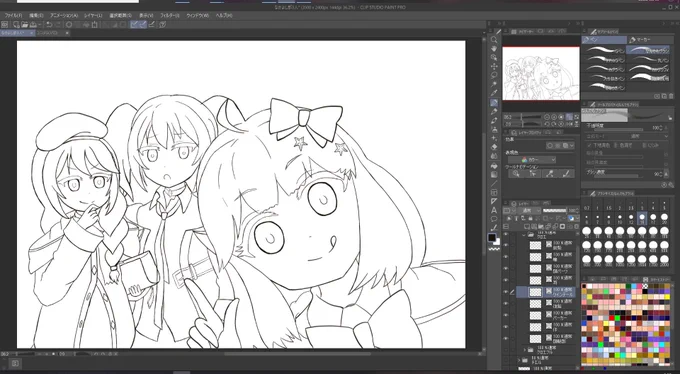Select the Gradient tool
680x374 pixels.
(x=494, y=174)
